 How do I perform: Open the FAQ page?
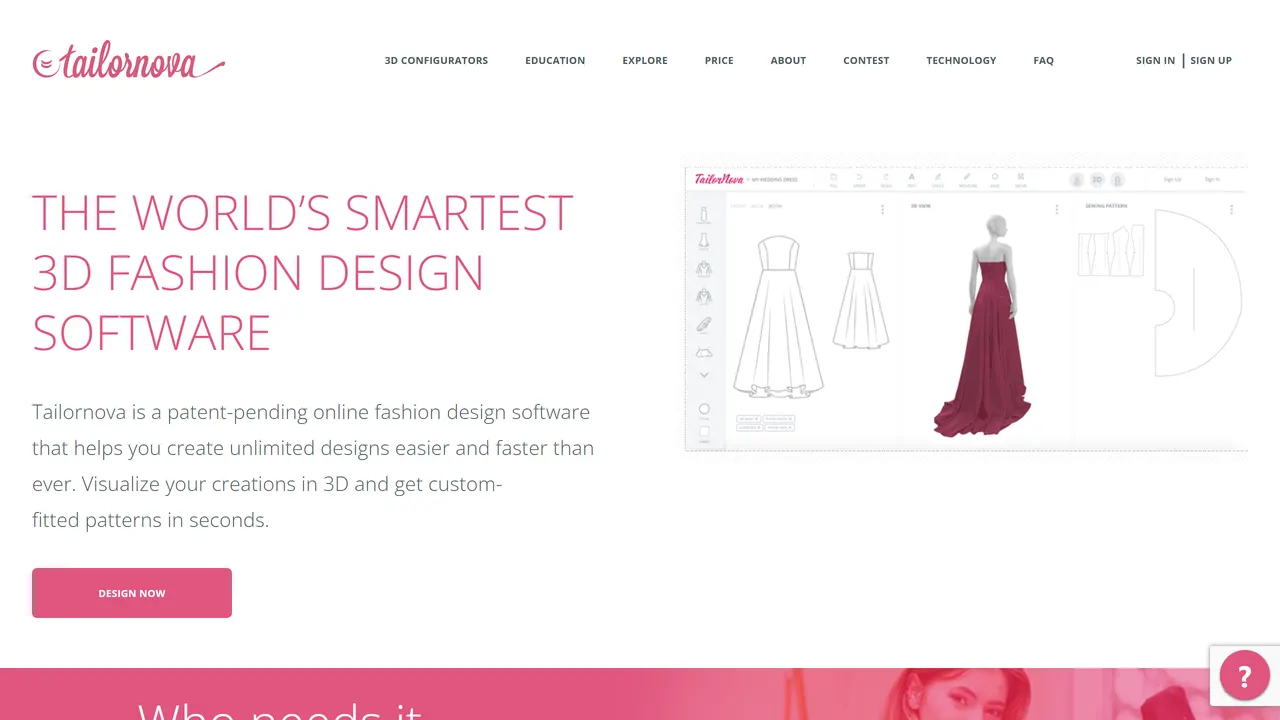pyautogui.click(x=1043, y=61)
